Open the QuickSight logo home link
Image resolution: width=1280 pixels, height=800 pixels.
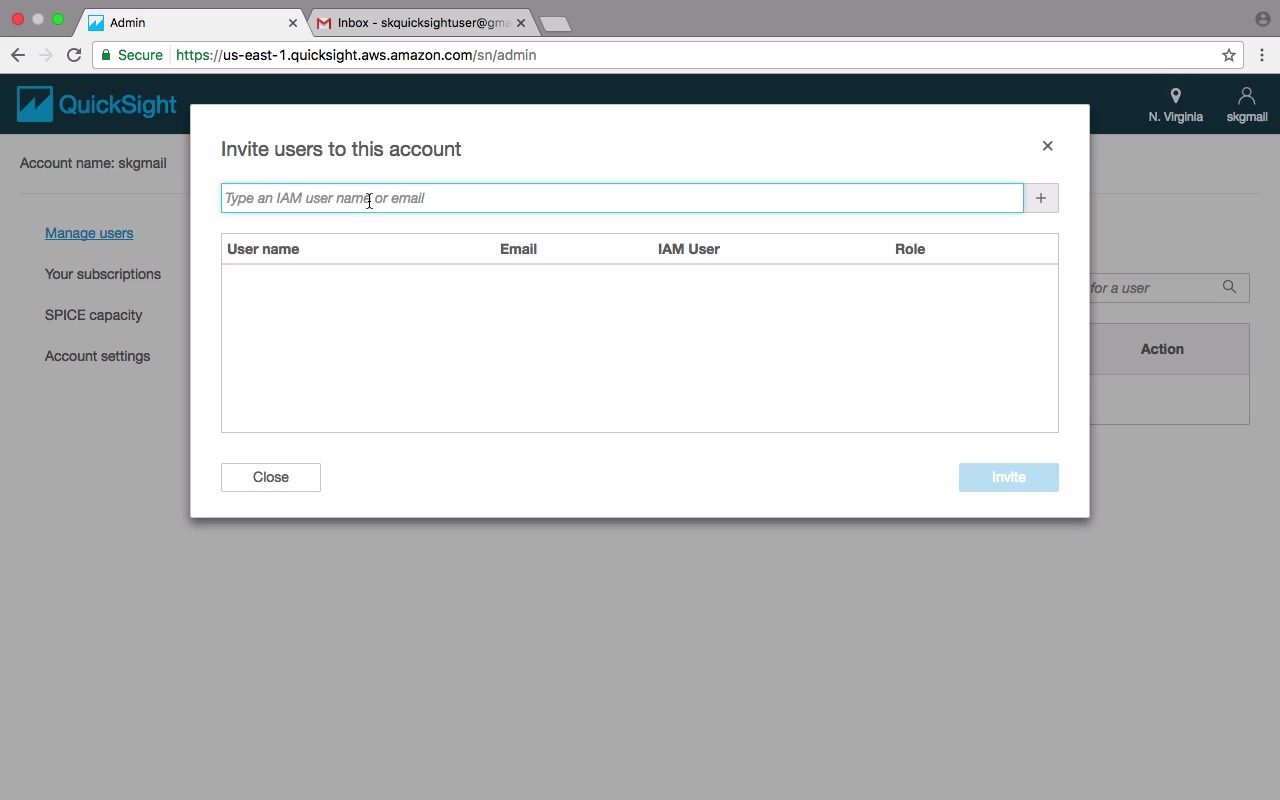click(96, 104)
